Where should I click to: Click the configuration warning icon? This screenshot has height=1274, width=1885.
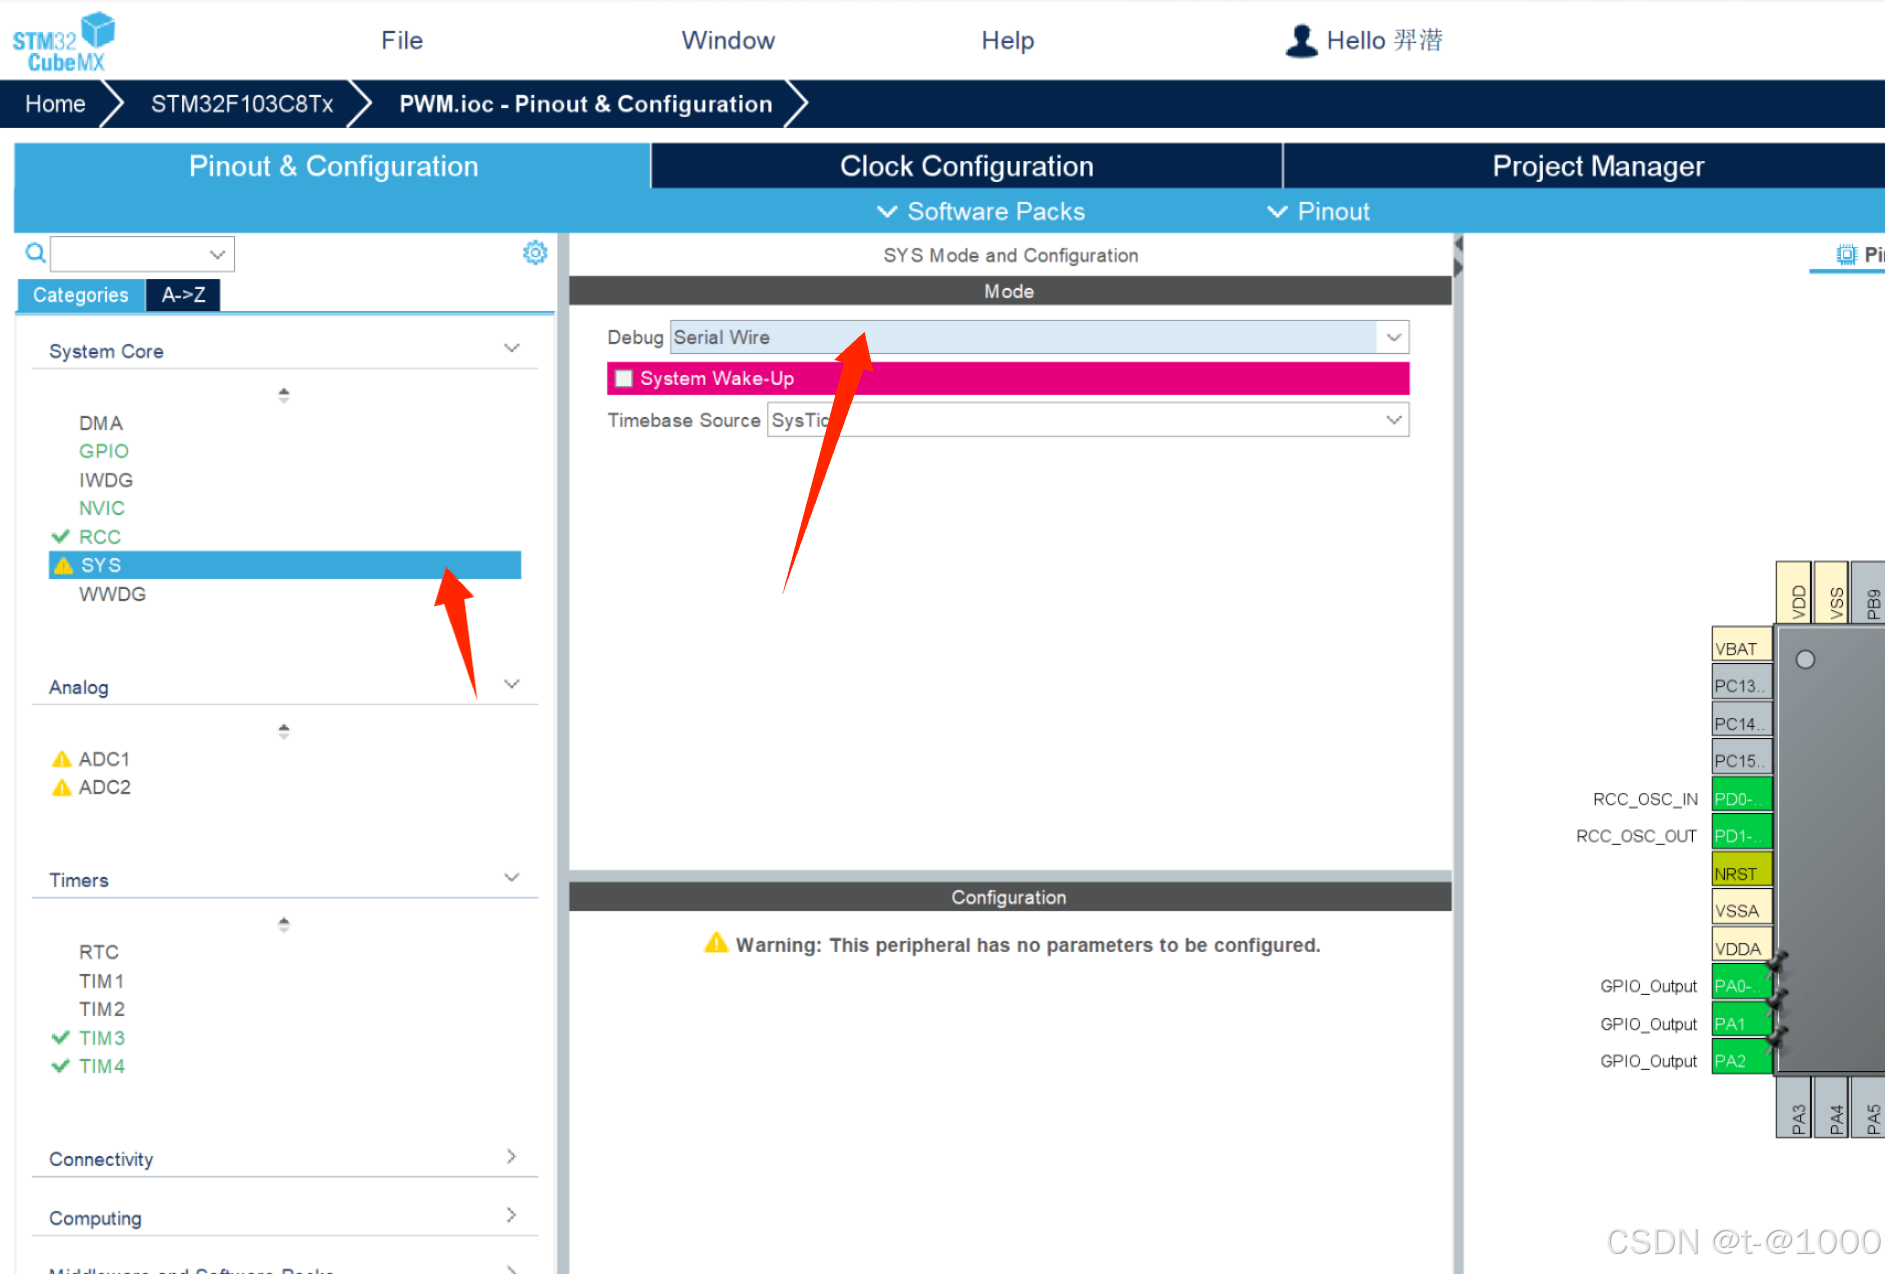click(716, 943)
